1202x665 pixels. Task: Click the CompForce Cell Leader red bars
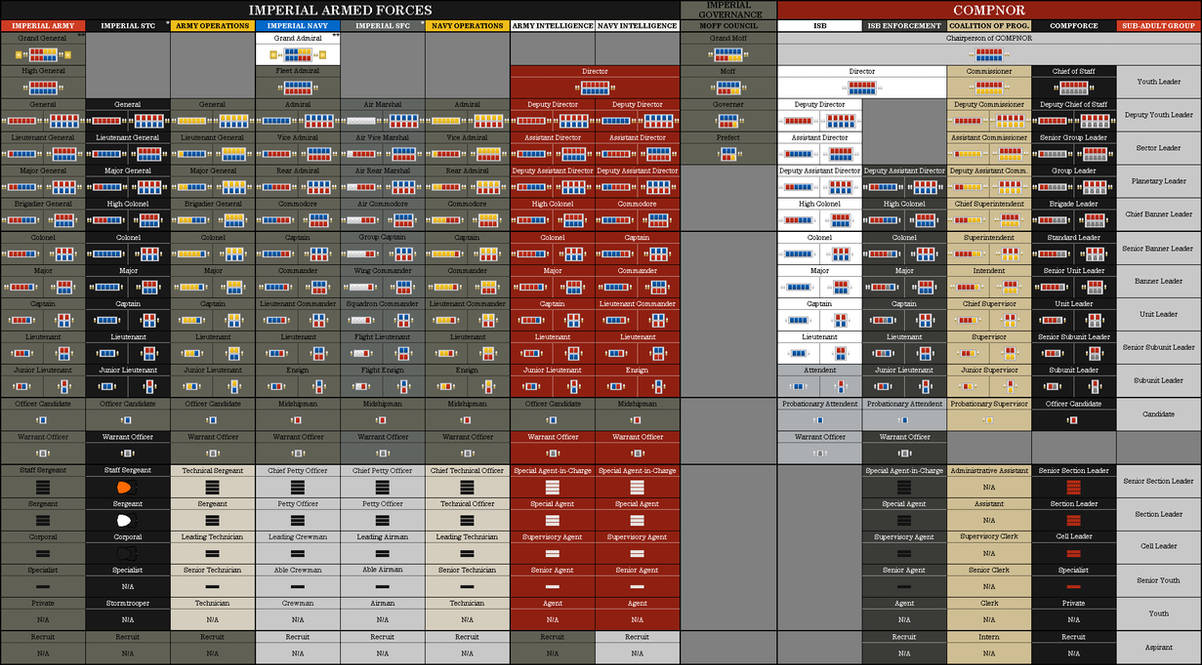[1074, 553]
